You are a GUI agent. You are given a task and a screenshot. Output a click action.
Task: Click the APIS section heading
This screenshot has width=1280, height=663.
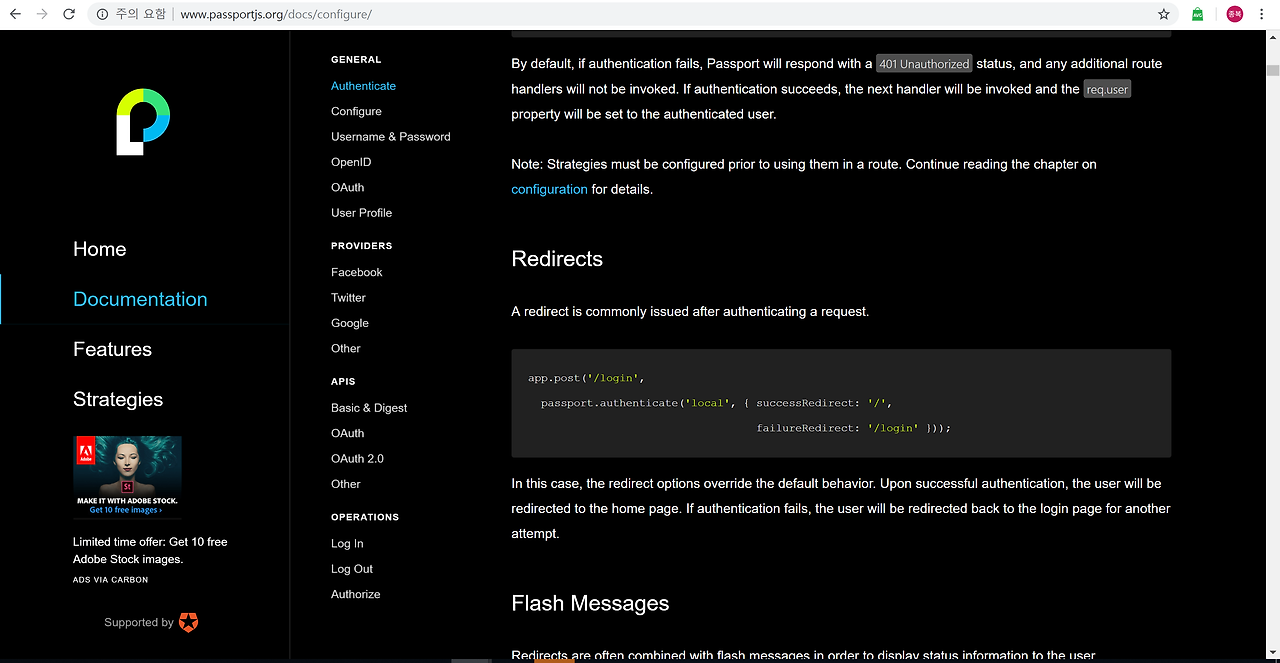(343, 382)
